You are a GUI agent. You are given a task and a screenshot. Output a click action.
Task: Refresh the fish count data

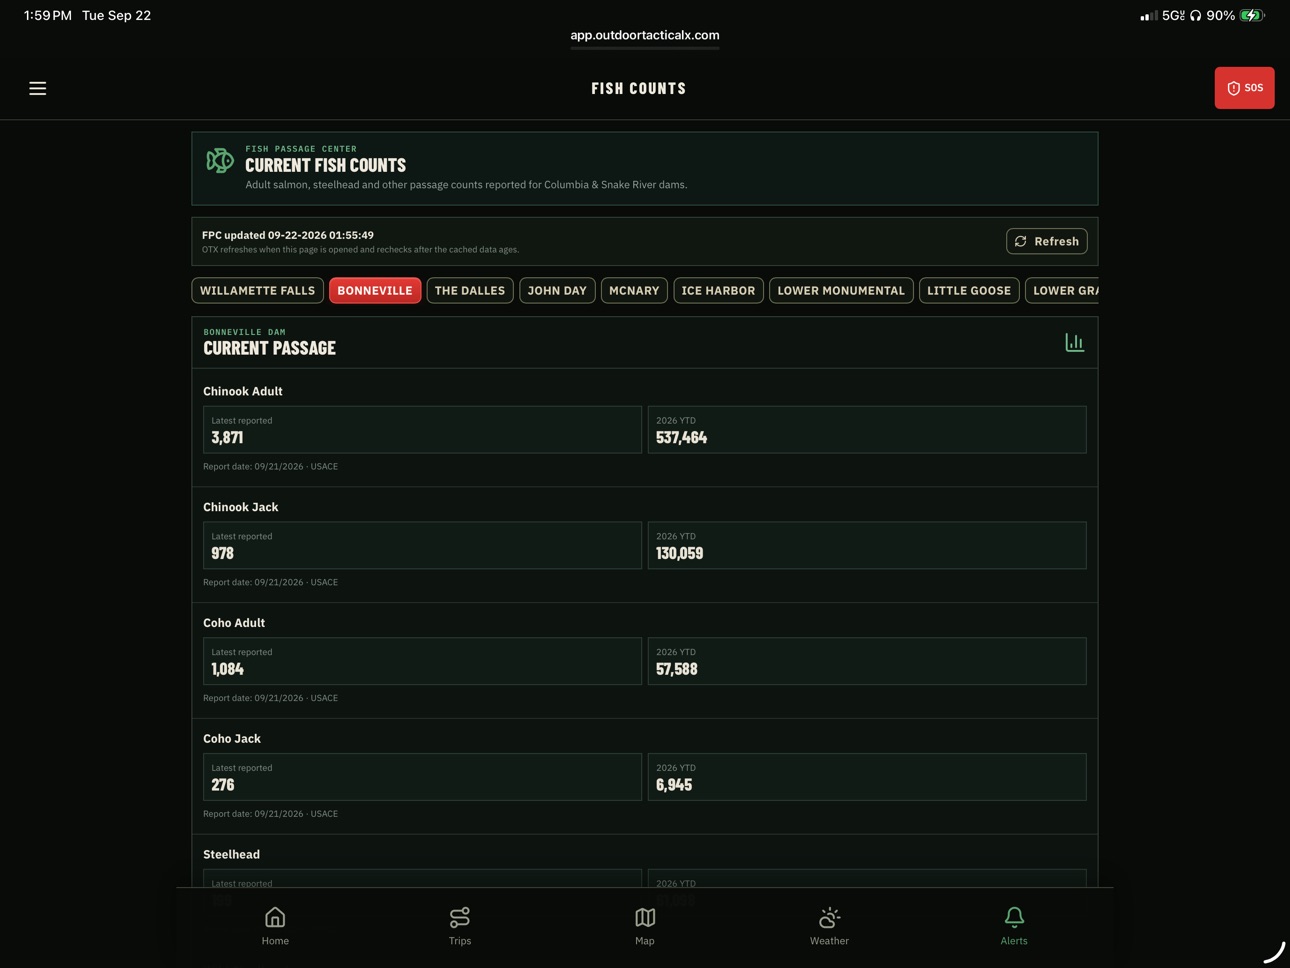click(1046, 241)
